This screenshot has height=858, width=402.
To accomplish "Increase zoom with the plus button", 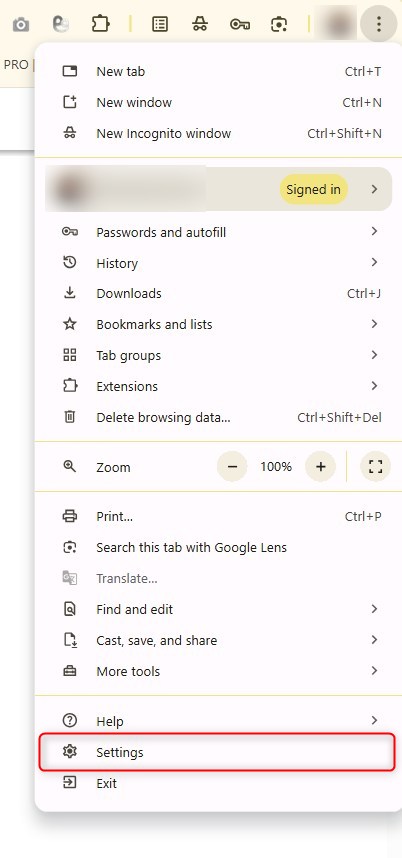I will click(321, 467).
